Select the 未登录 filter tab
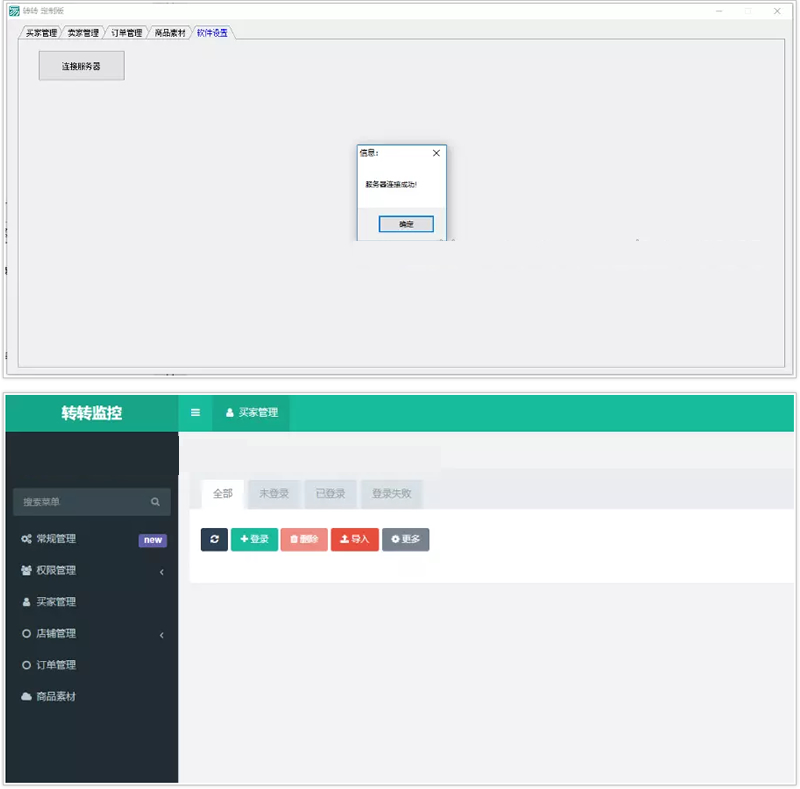Viewport: 800px width, 789px height. pos(273,494)
